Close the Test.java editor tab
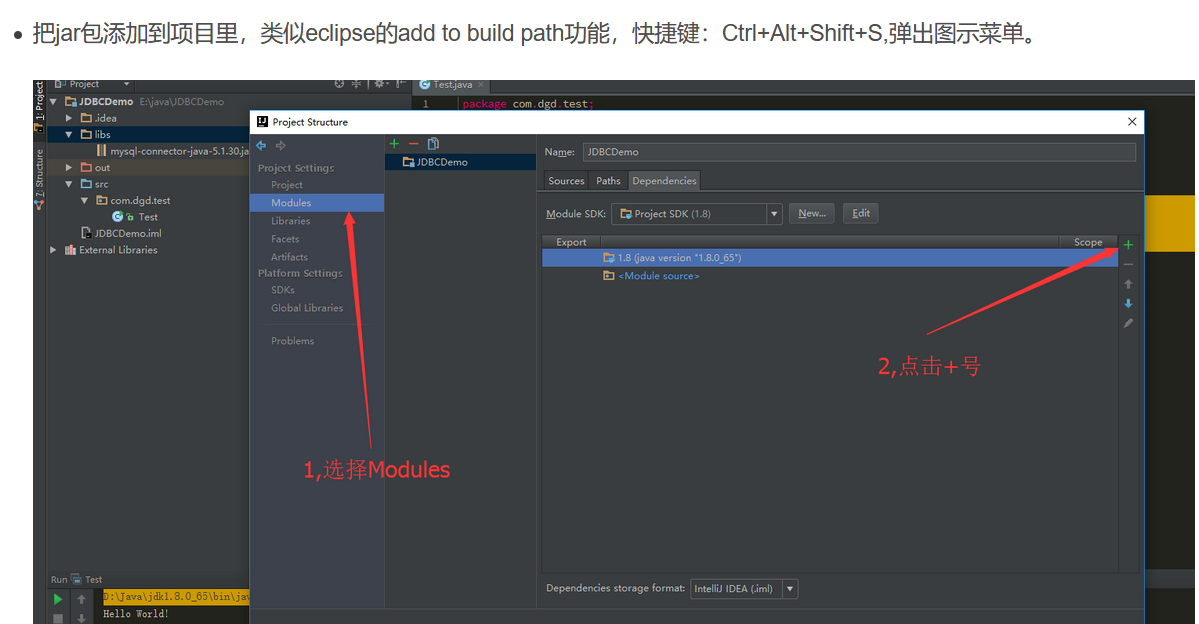Viewport: 1199px width, 624px height. click(481, 85)
